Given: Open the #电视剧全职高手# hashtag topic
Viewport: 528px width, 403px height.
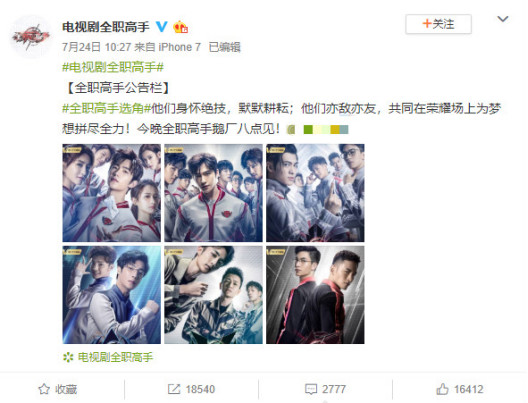Looking at the screenshot, I should (113, 67).
